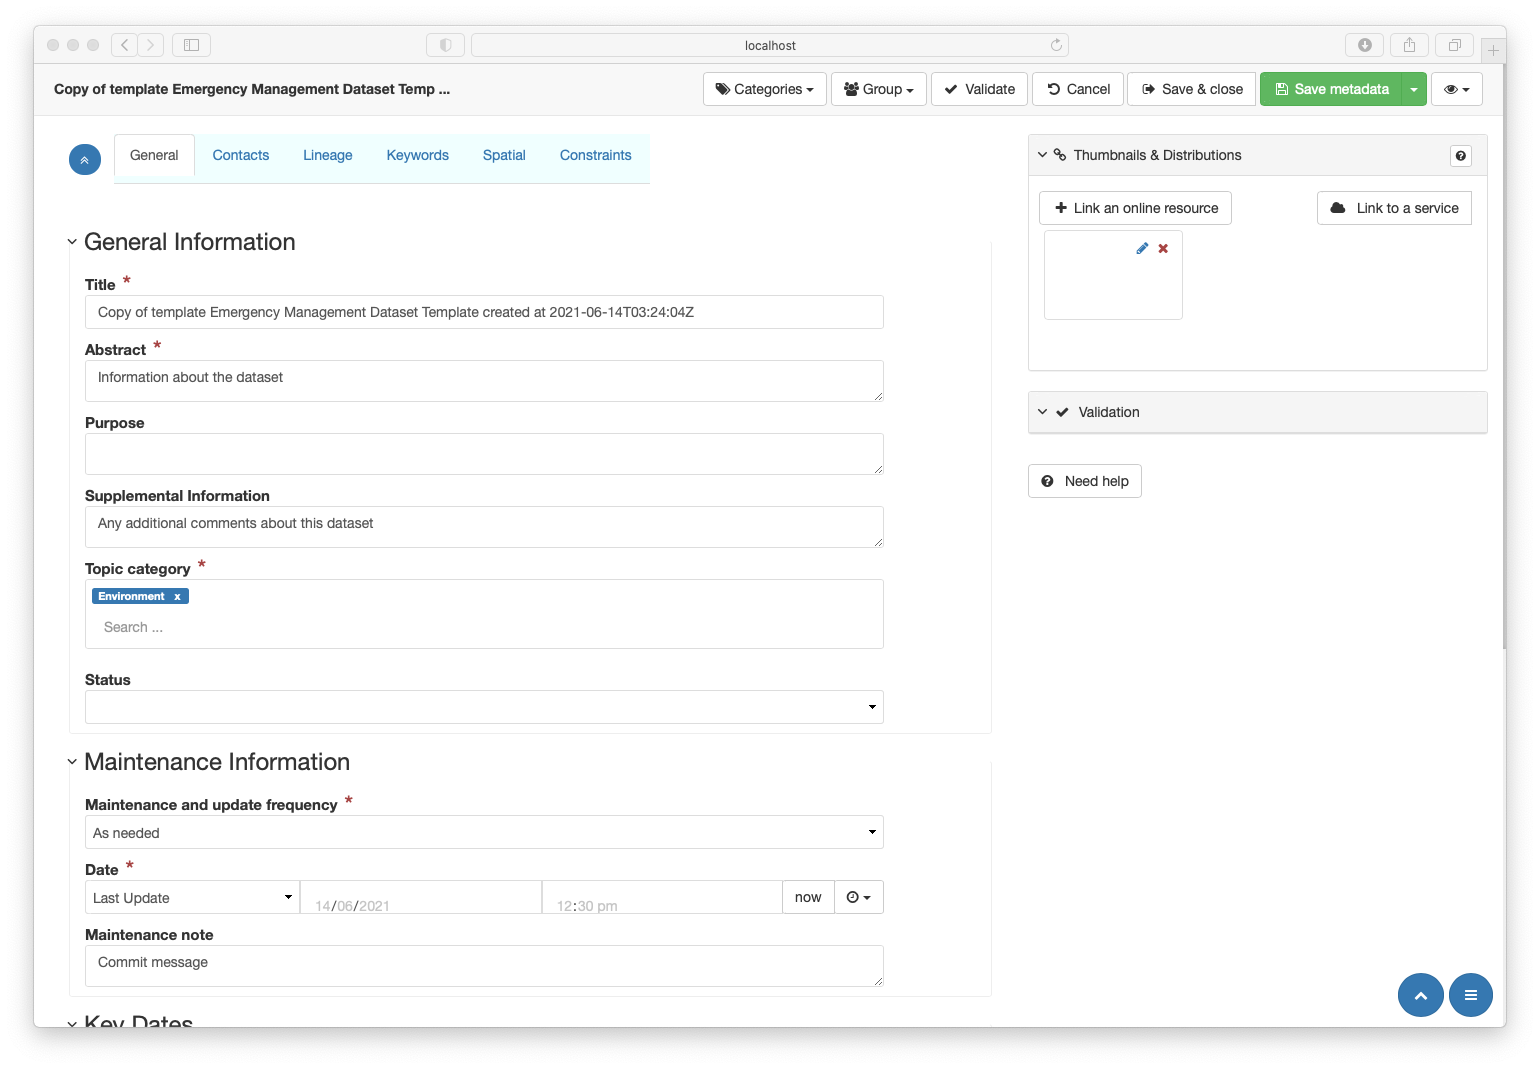Click the Thumbnails panel help icon

1461,156
